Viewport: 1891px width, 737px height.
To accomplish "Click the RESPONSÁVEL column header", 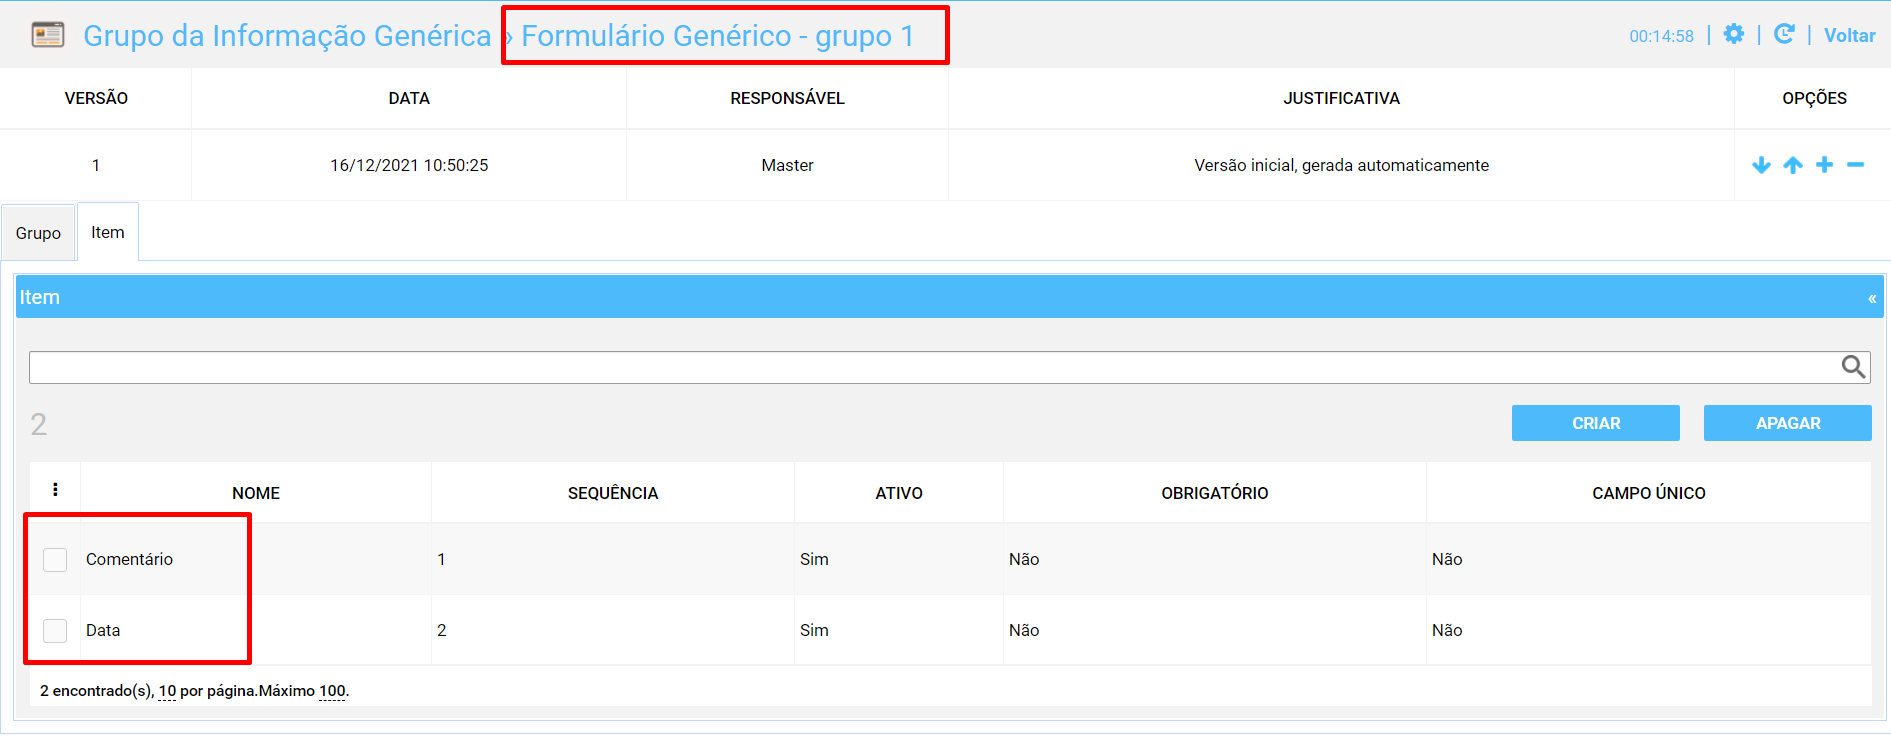I will pyautogui.click(x=787, y=98).
